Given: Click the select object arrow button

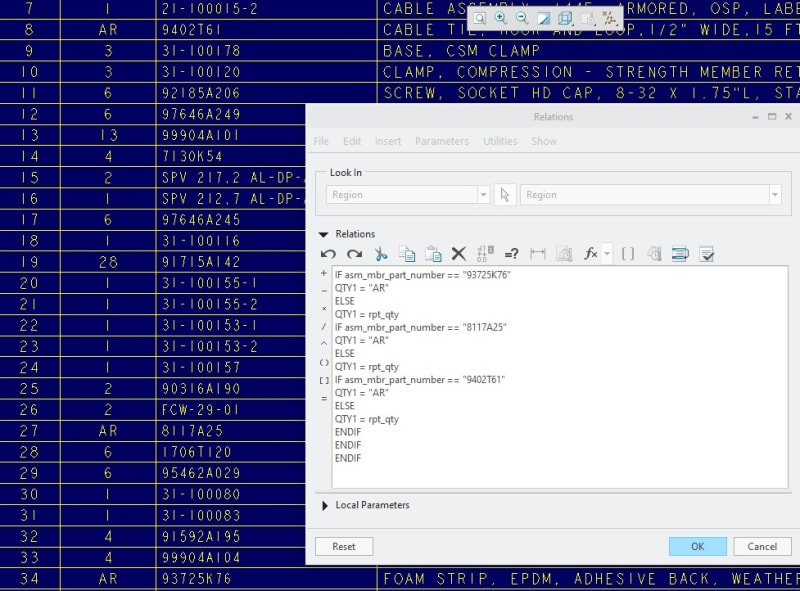Looking at the screenshot, I should pyautogui.click(x=505, y=195).
